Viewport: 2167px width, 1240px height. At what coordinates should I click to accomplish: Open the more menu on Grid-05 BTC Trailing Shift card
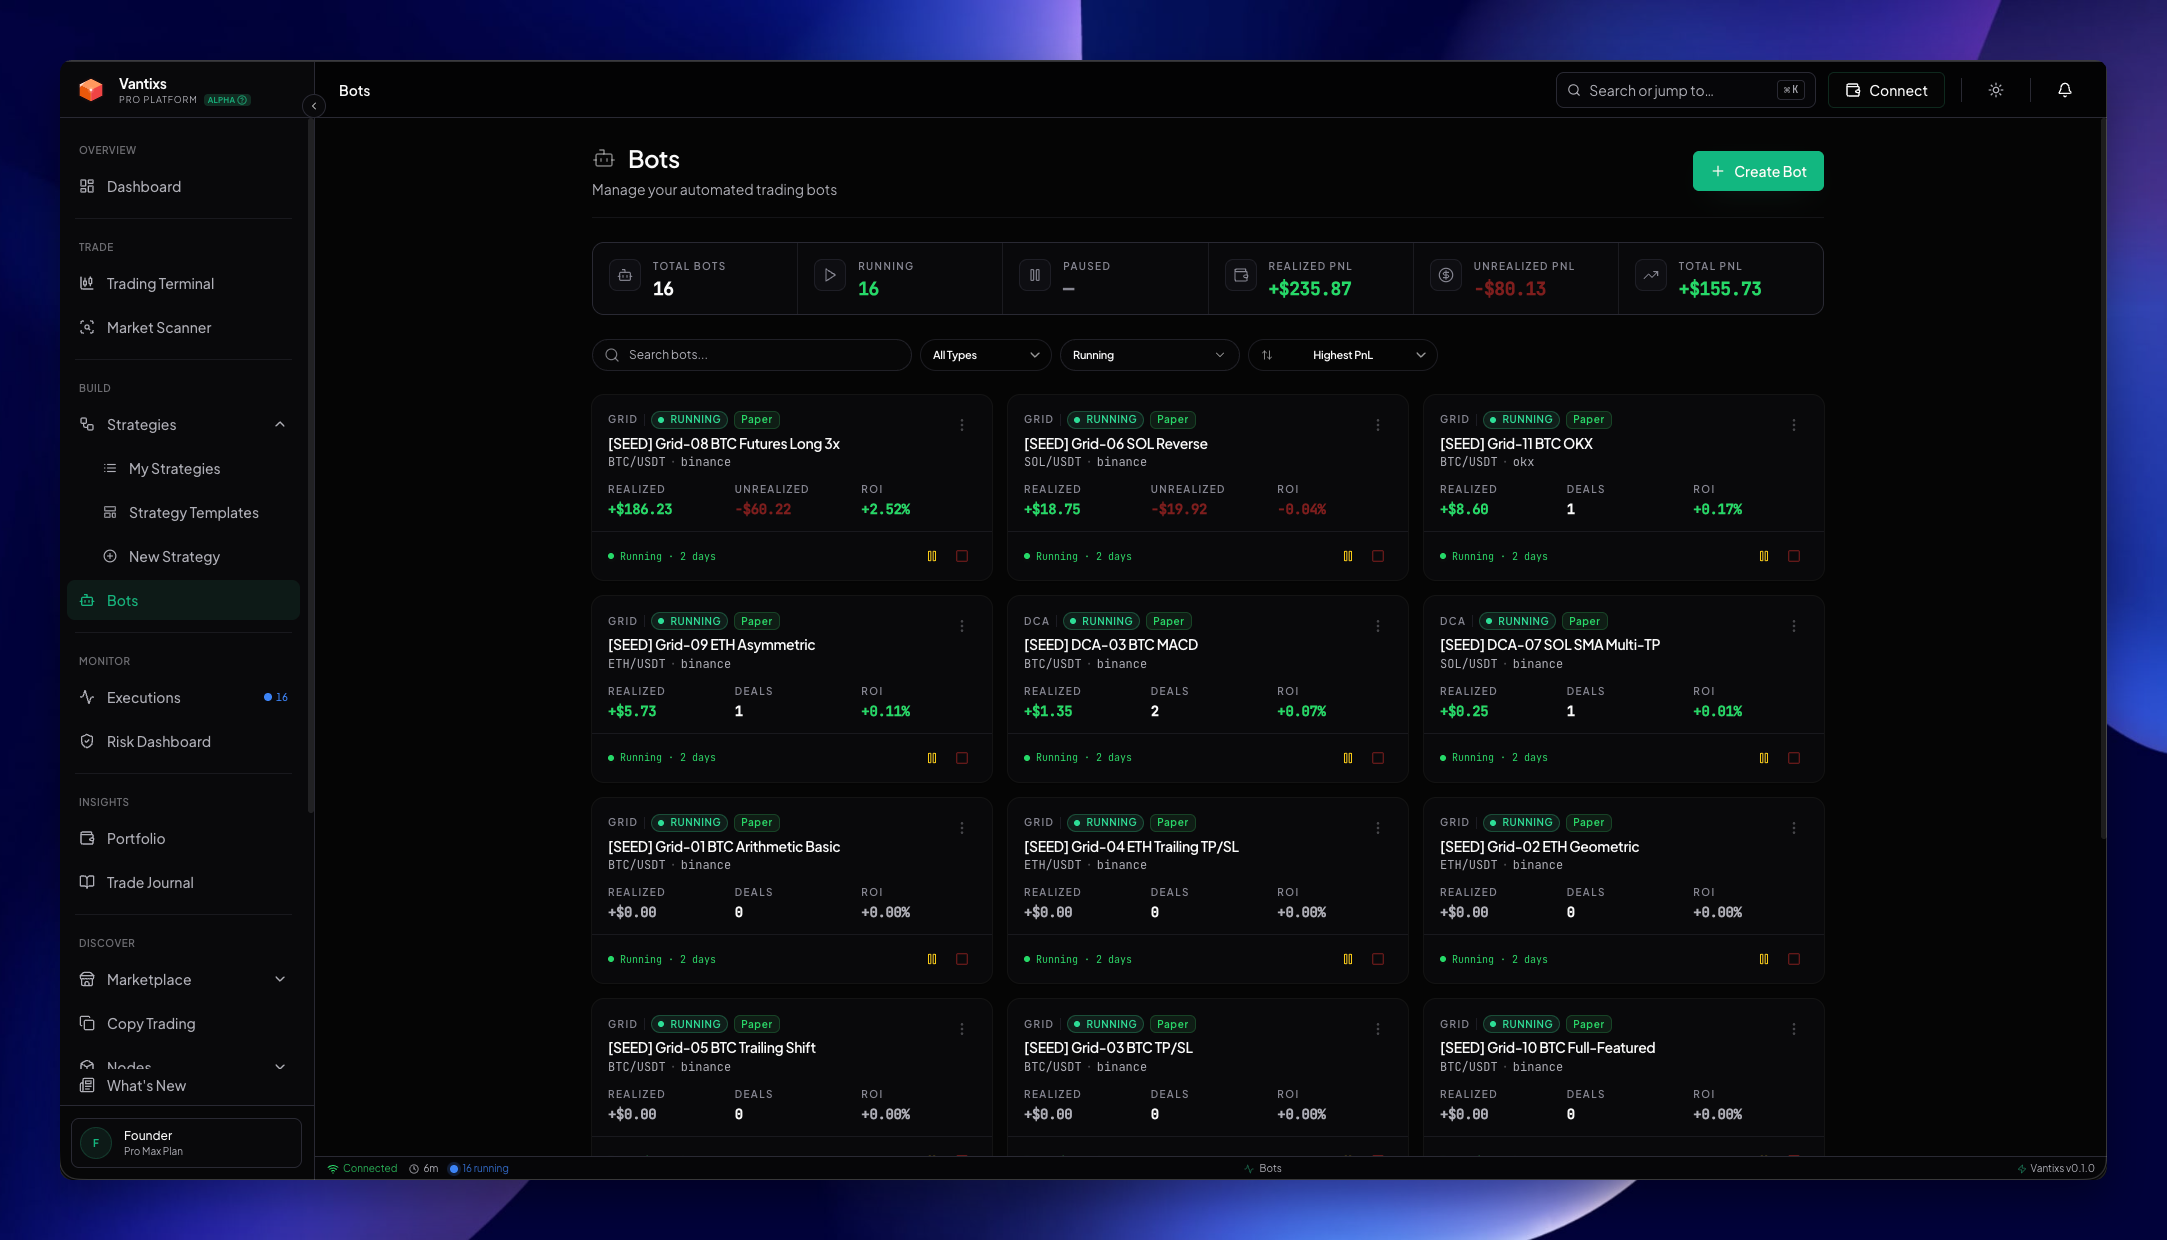[962, 1029]
